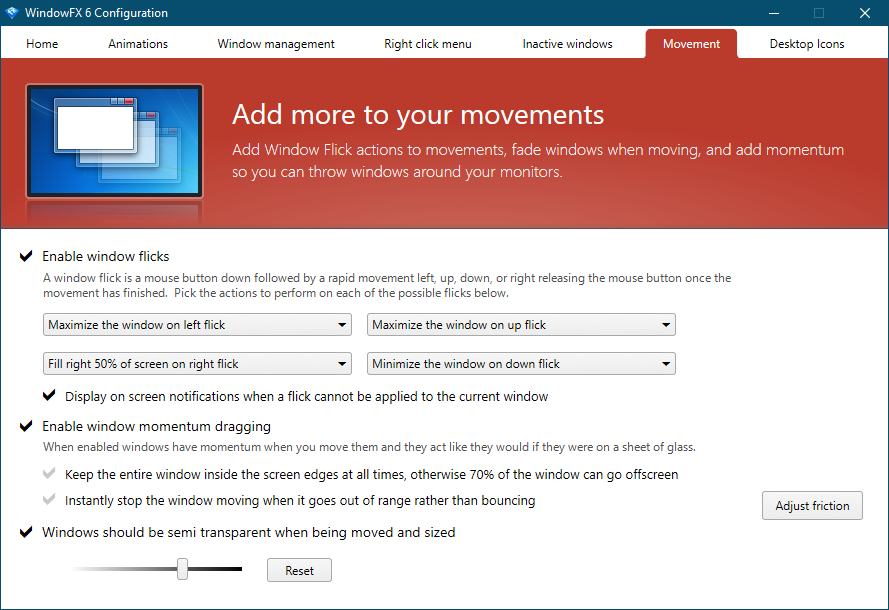Toggle Enable window momentum dragging
889x610 pixels.
[x=26, y=427]
